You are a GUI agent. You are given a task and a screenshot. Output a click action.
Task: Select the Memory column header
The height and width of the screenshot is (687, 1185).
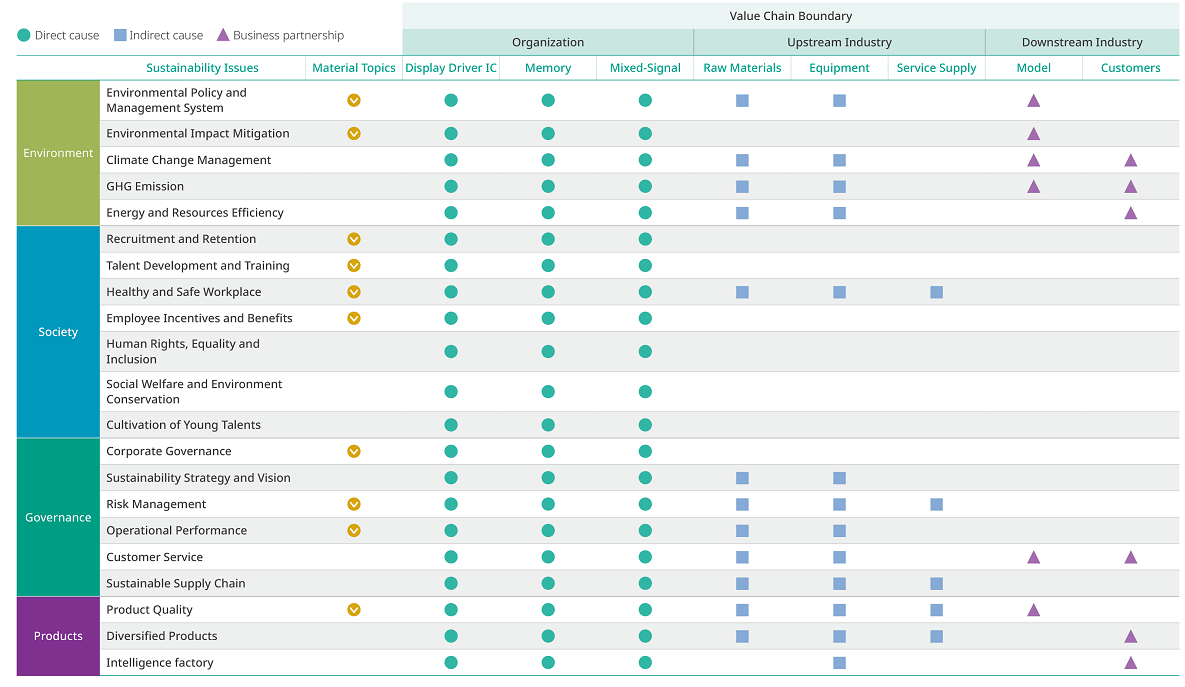coord(548,68)
